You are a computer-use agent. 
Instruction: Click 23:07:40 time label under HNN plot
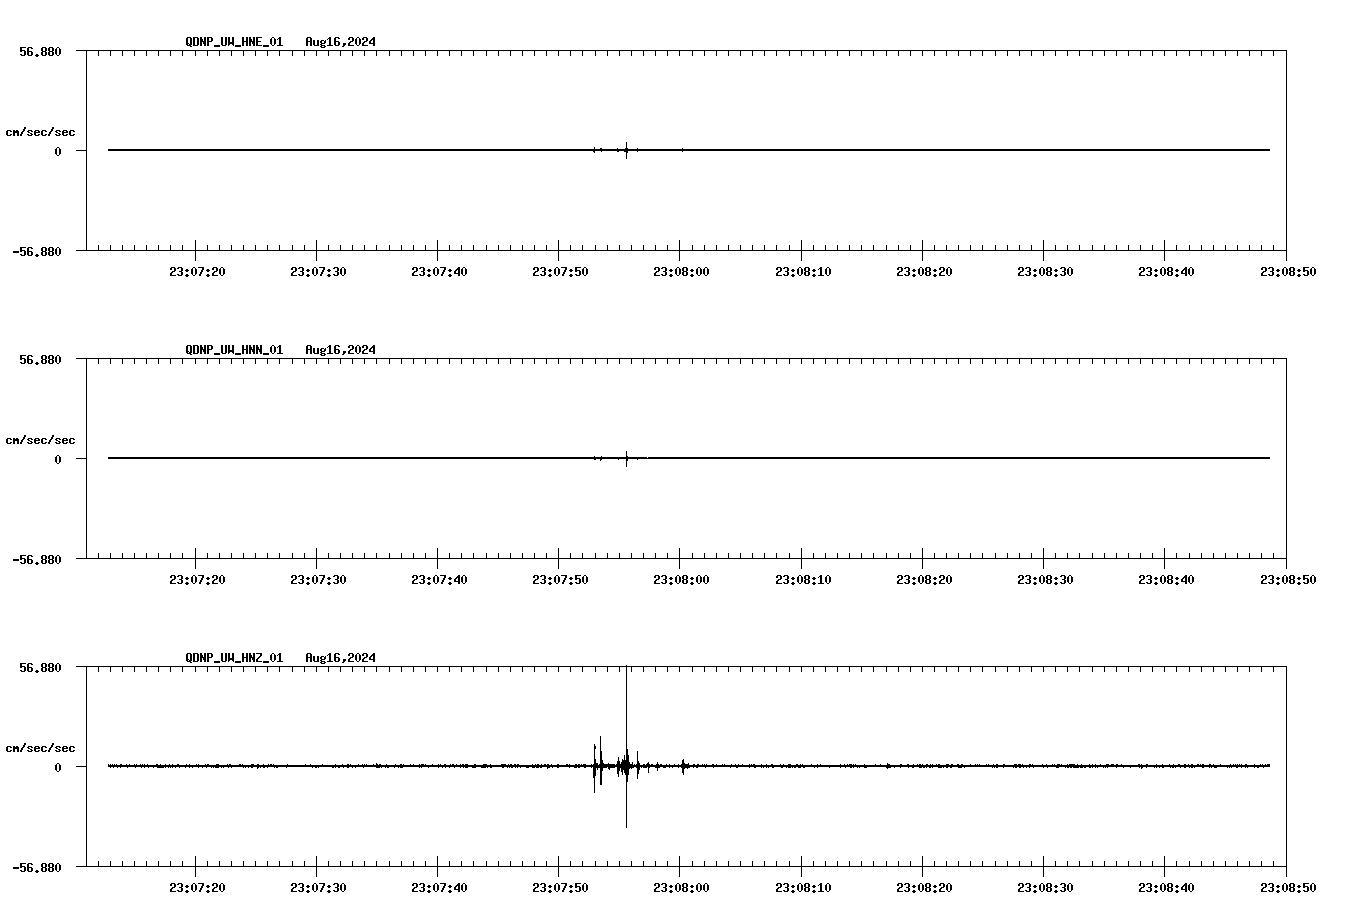pyautogui.click(x=439, y=579)
